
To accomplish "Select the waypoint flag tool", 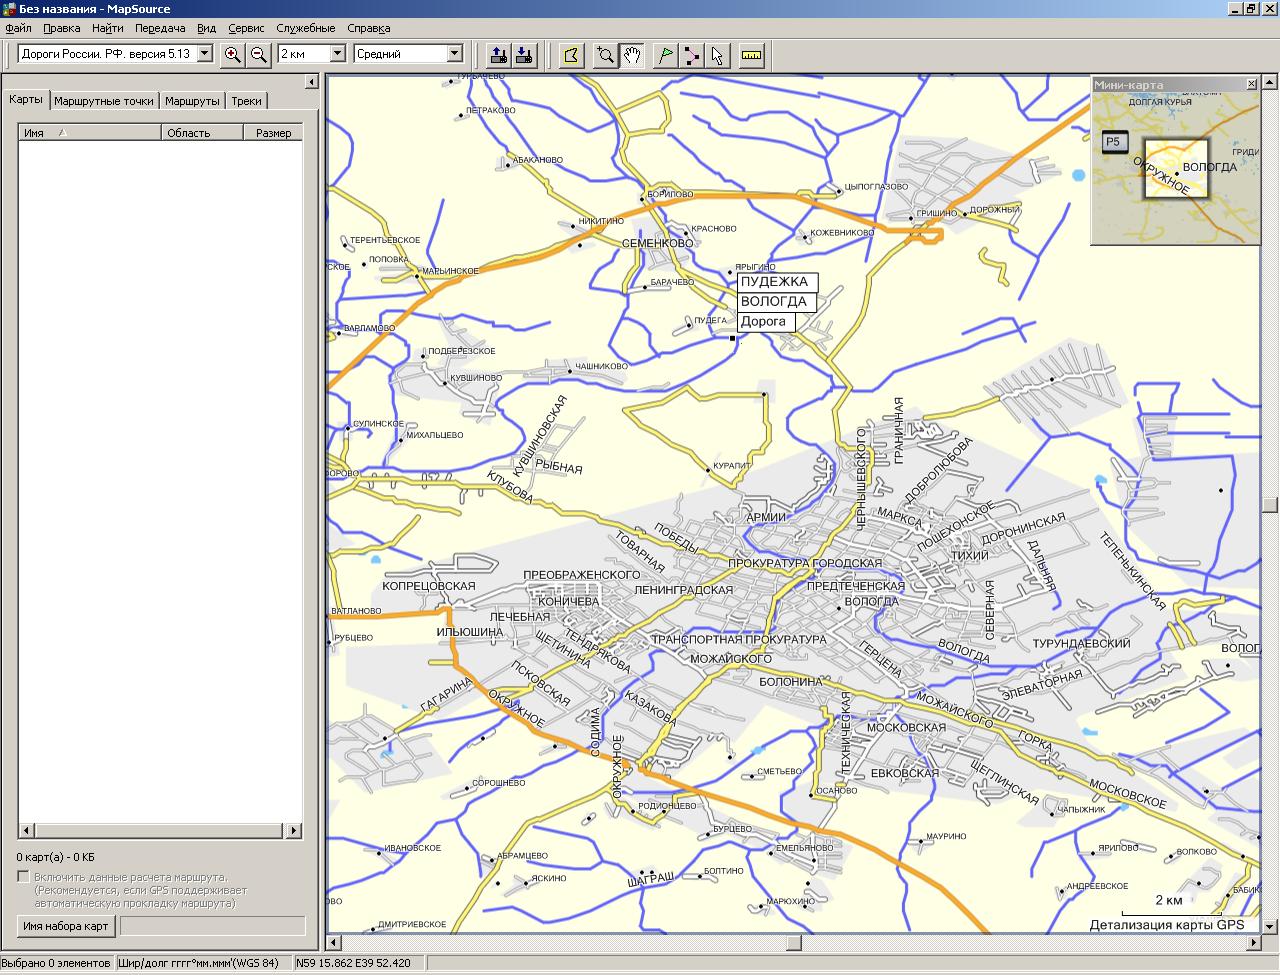I will (664, 55).
